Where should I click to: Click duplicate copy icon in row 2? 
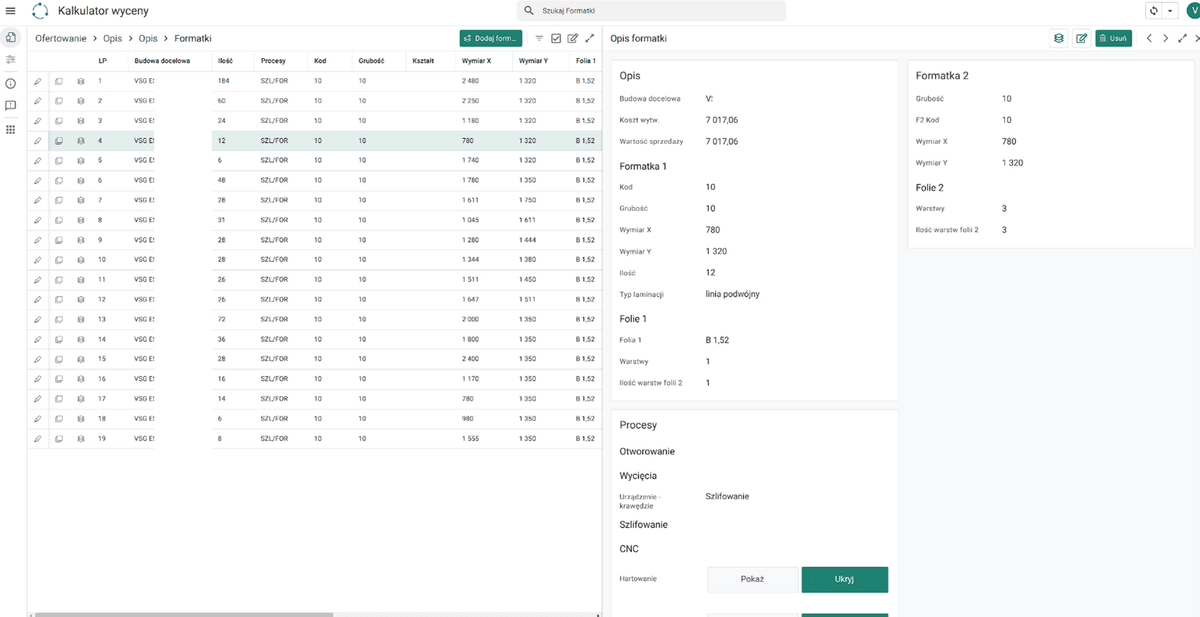59,101
